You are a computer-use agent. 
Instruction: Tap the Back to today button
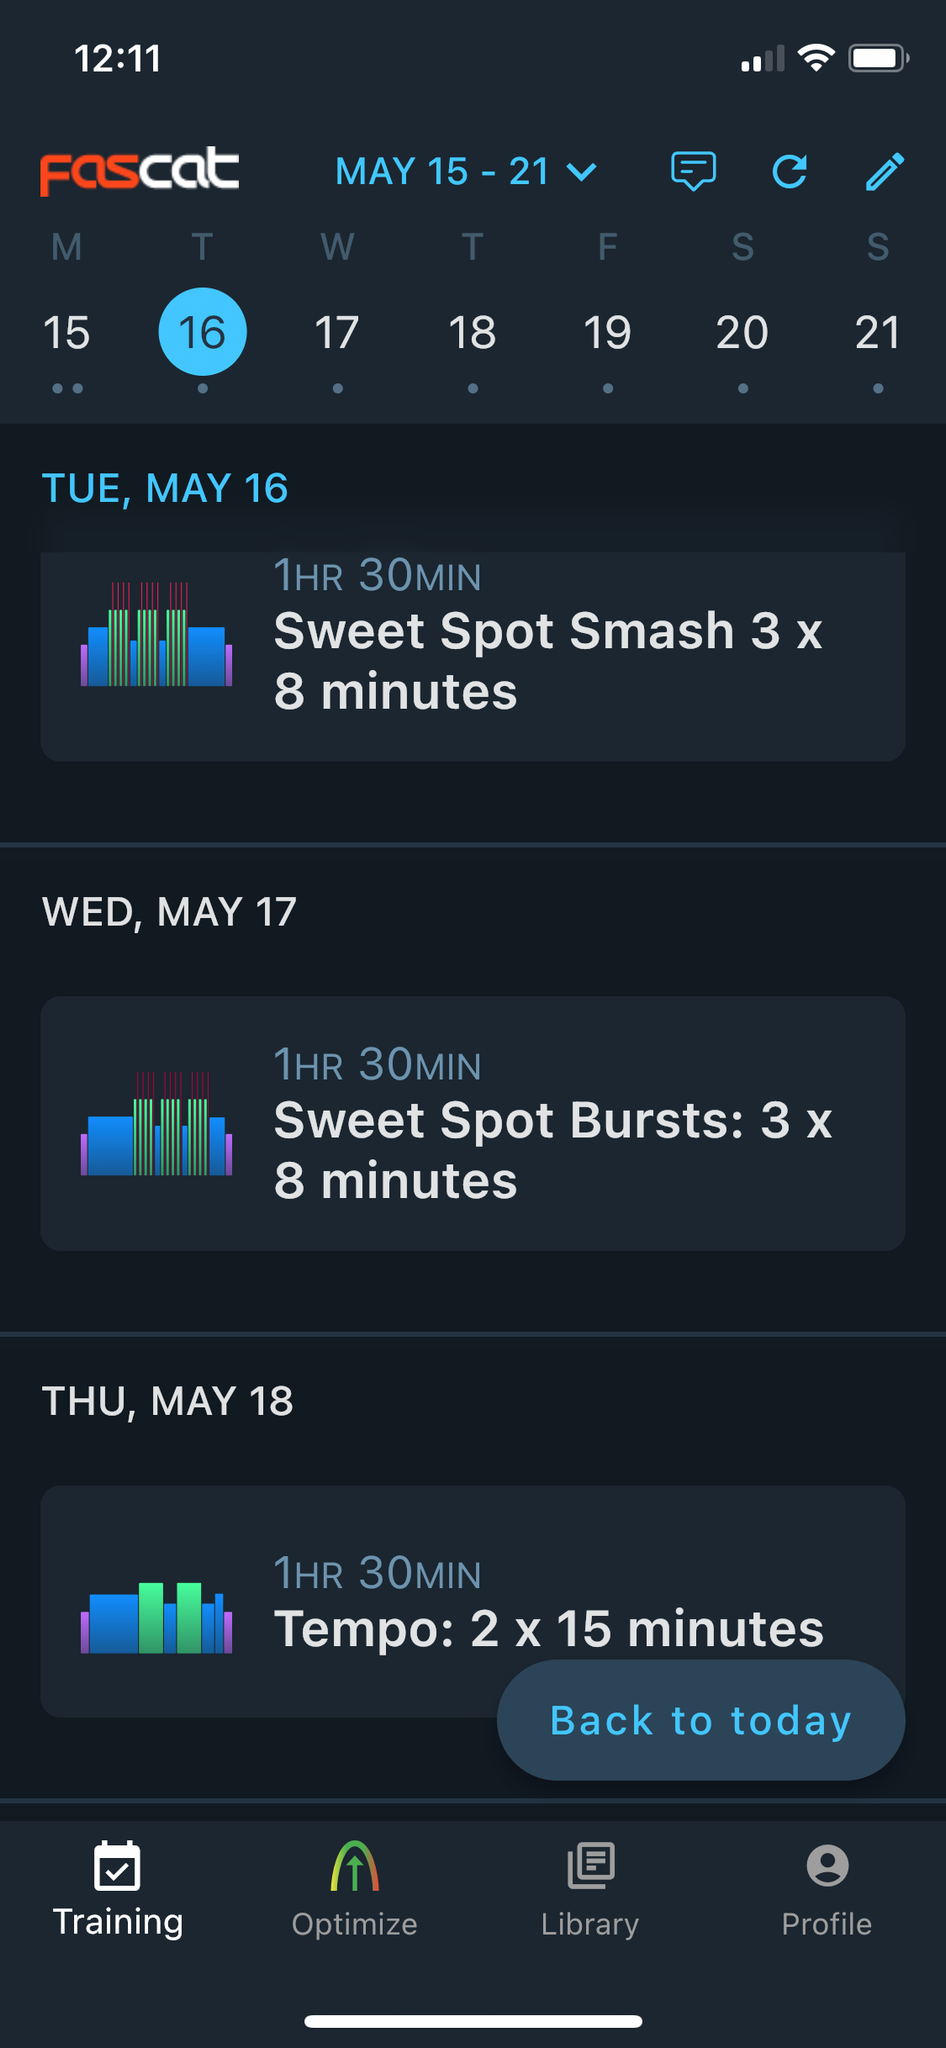click(x=701, y=1720)
